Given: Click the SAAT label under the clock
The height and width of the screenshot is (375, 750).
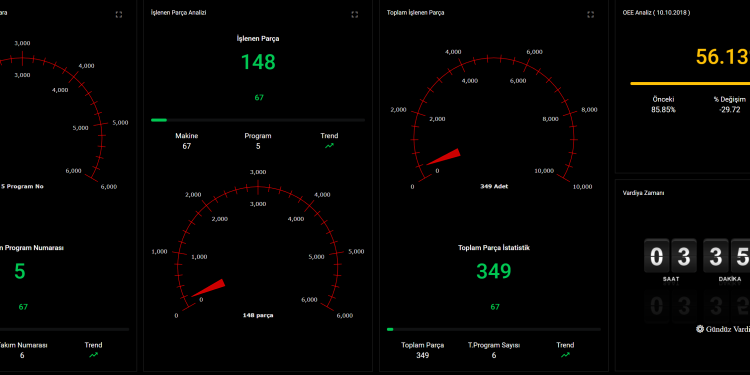Looking at the screenshot, I should [671, 279].
